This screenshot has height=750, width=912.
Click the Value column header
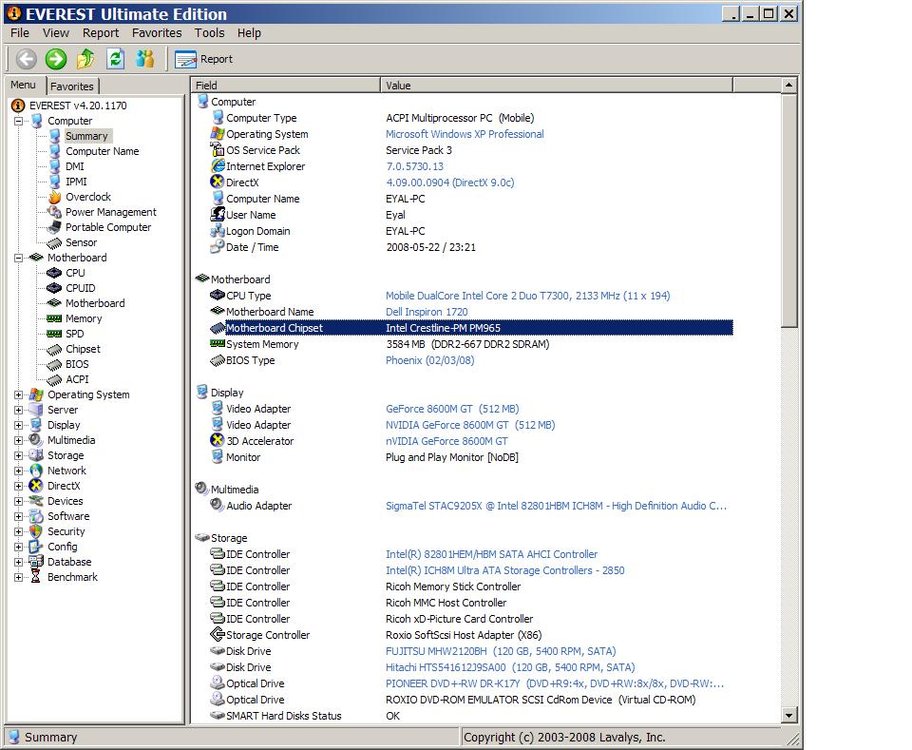(x=557, y=86)
